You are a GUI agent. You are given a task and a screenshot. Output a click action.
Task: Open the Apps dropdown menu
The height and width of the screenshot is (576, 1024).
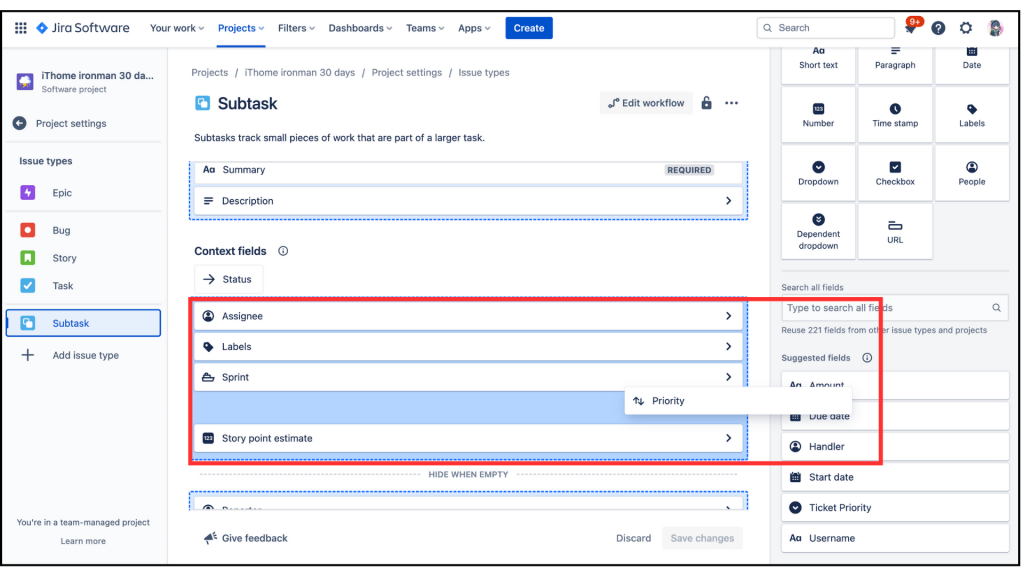point(474,28)
